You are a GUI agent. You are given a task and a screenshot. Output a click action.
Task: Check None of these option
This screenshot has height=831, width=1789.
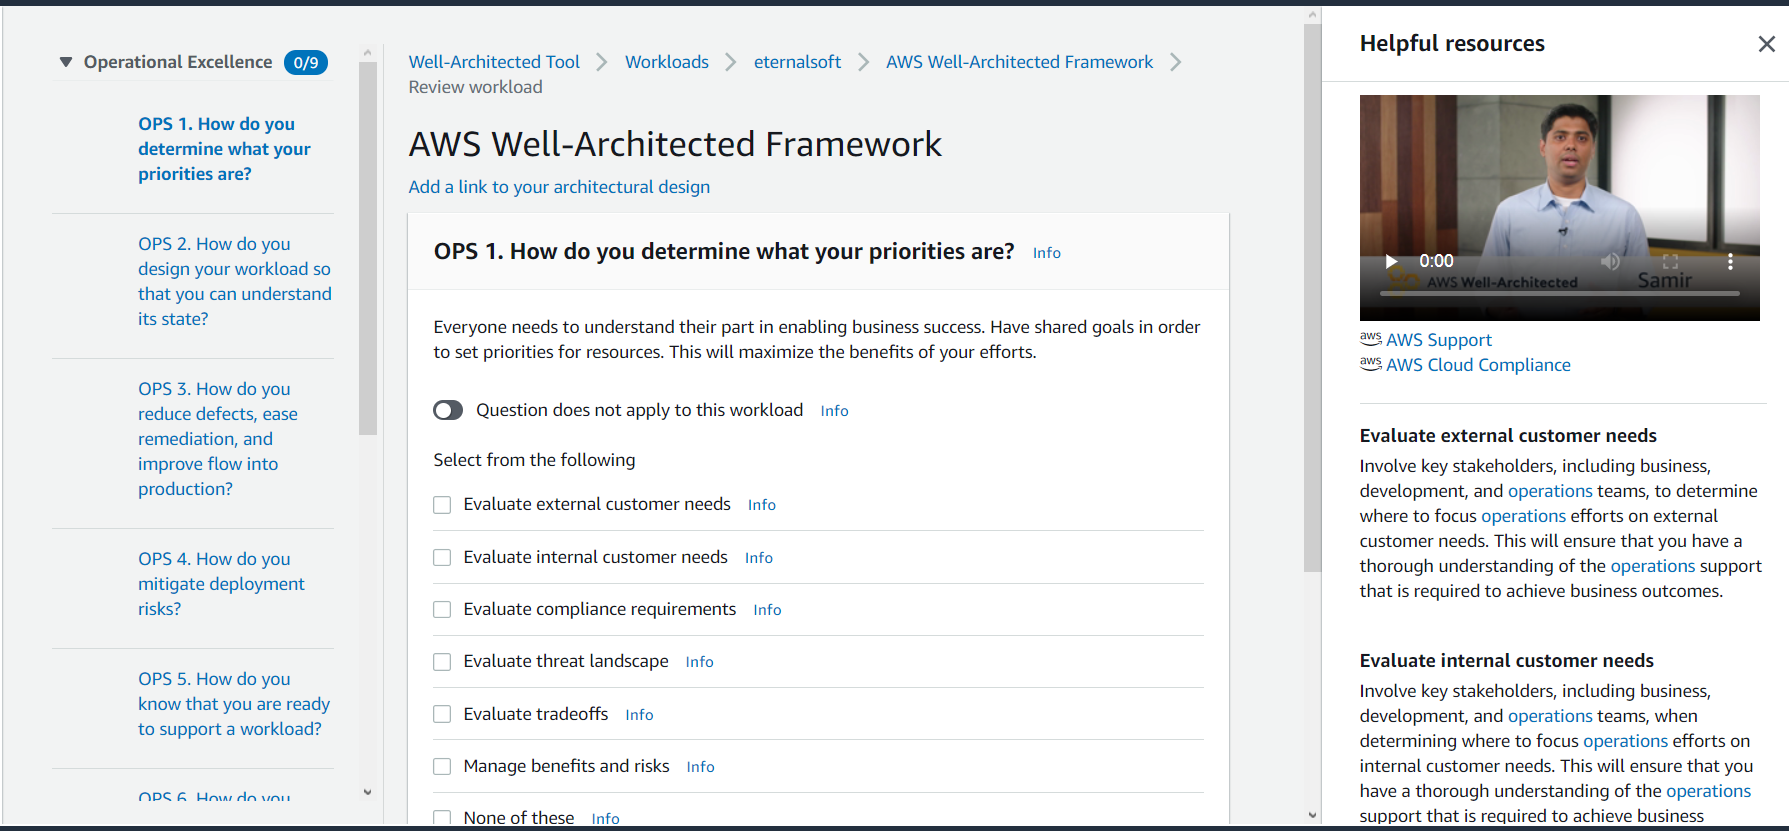coord(442,818)
